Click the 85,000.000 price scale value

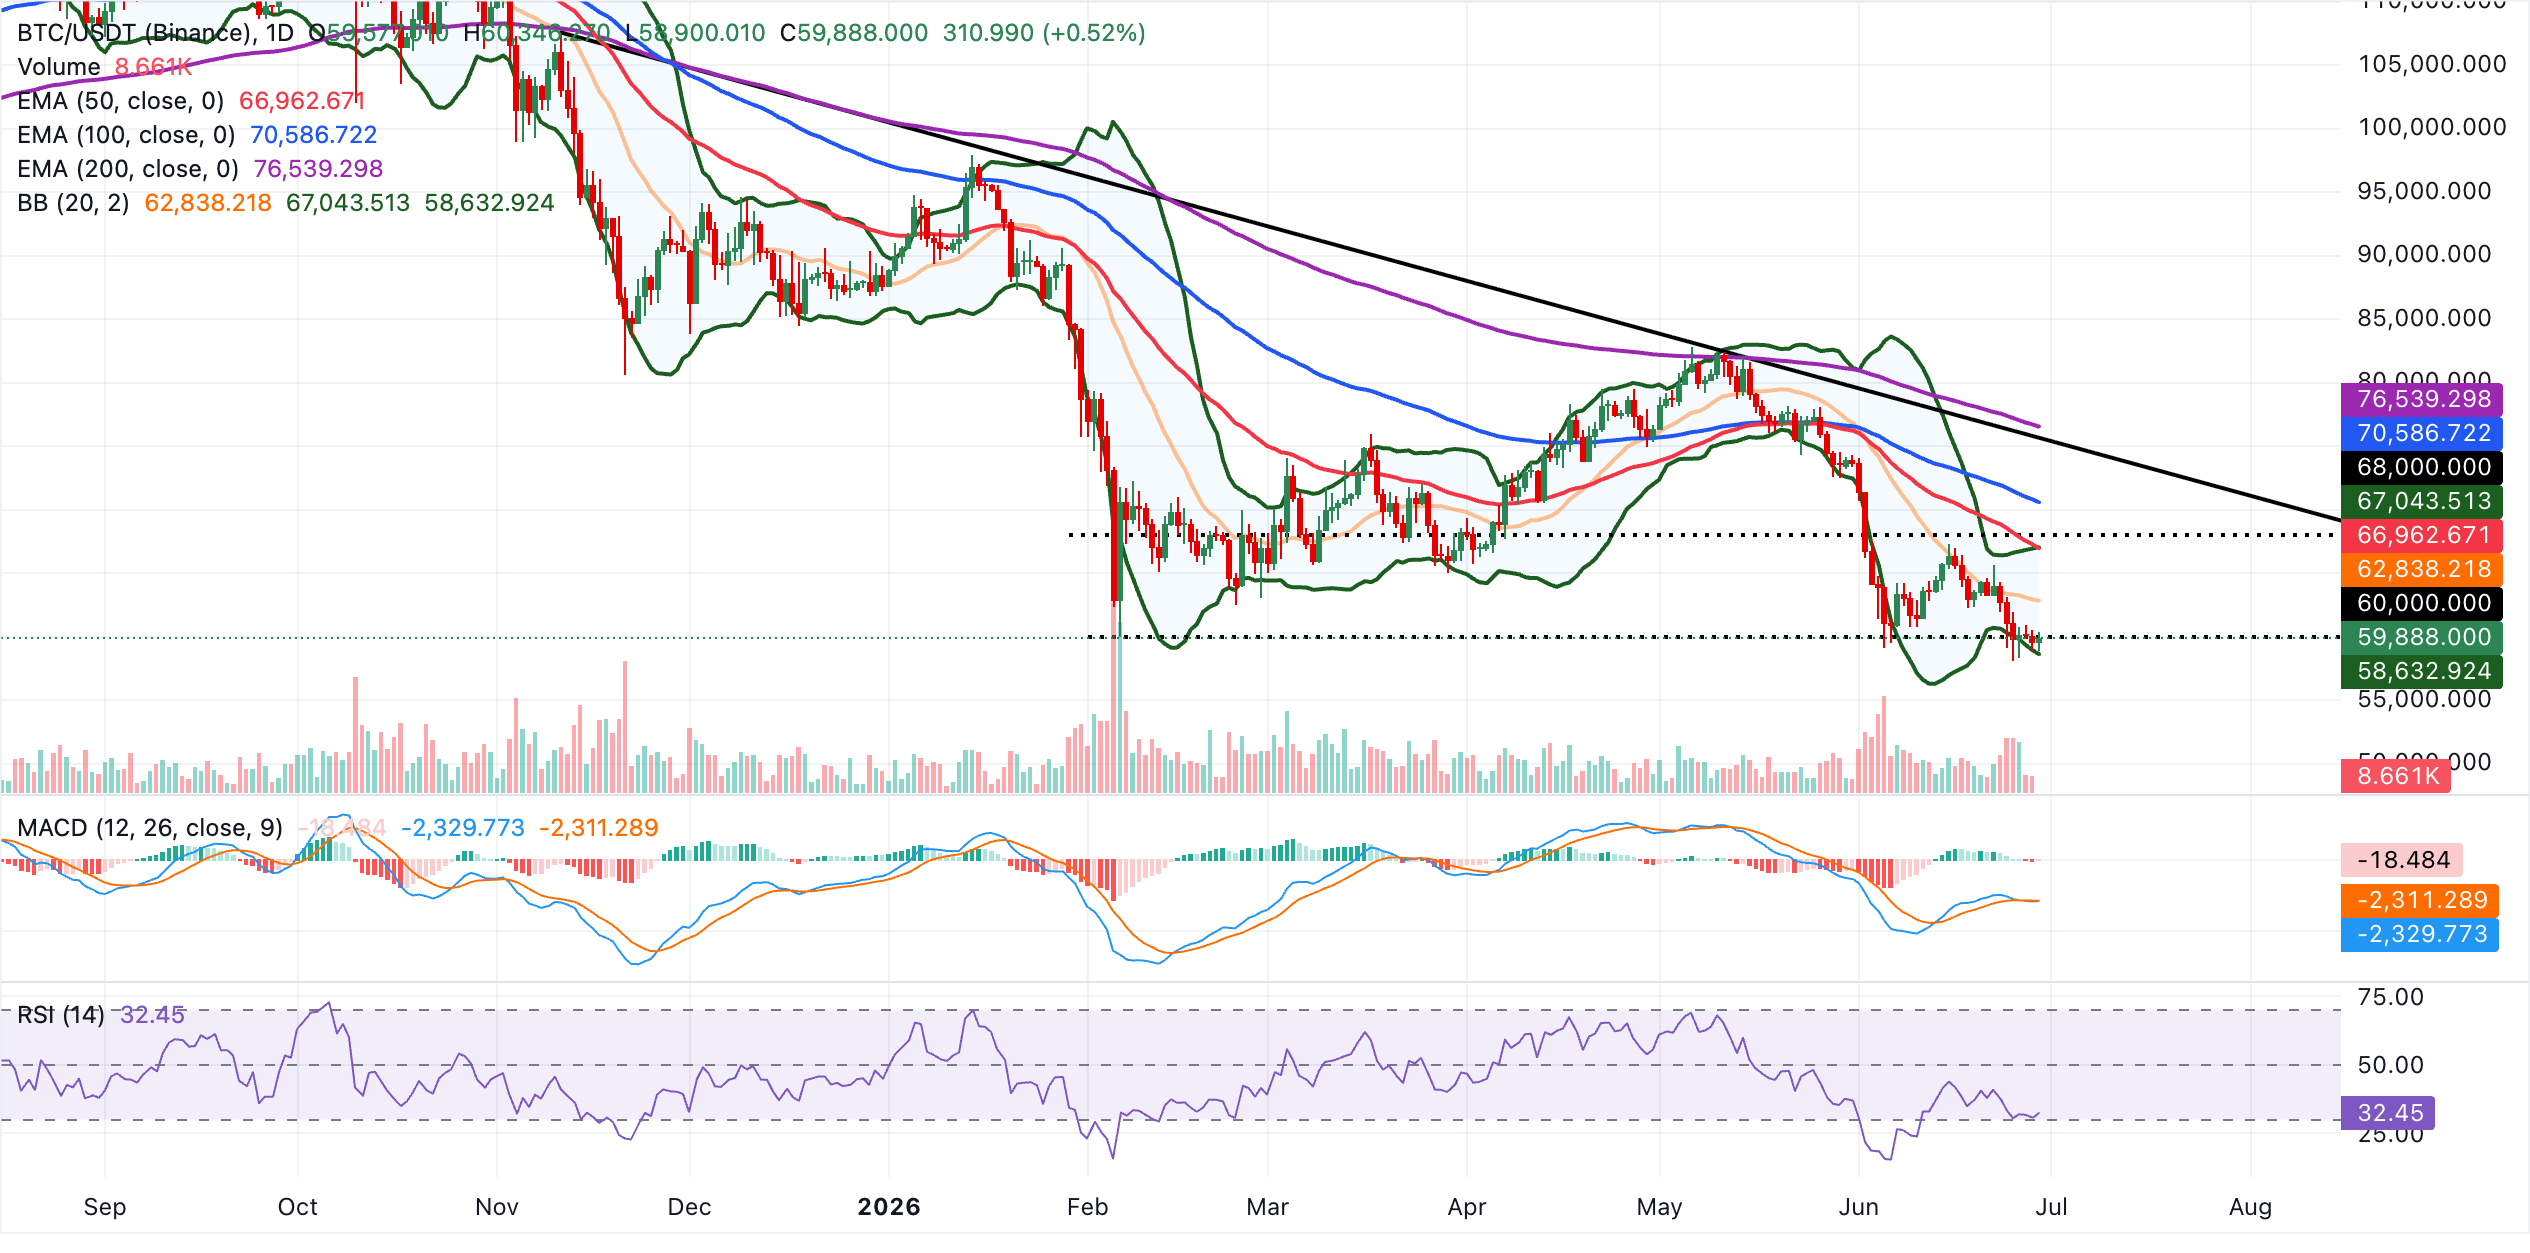click(x=2424, y=318)
